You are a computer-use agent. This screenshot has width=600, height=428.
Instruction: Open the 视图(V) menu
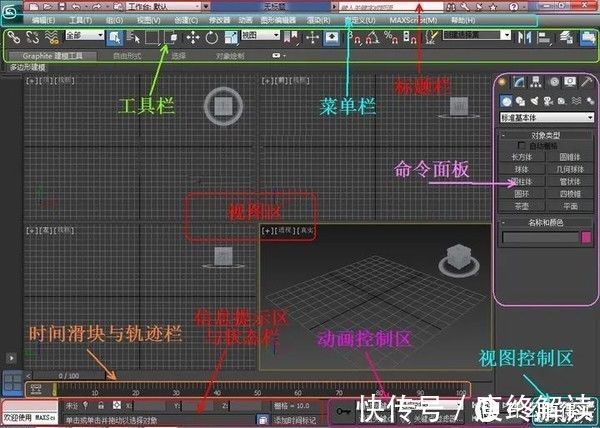pyautogui.click(x=149, y=20)
